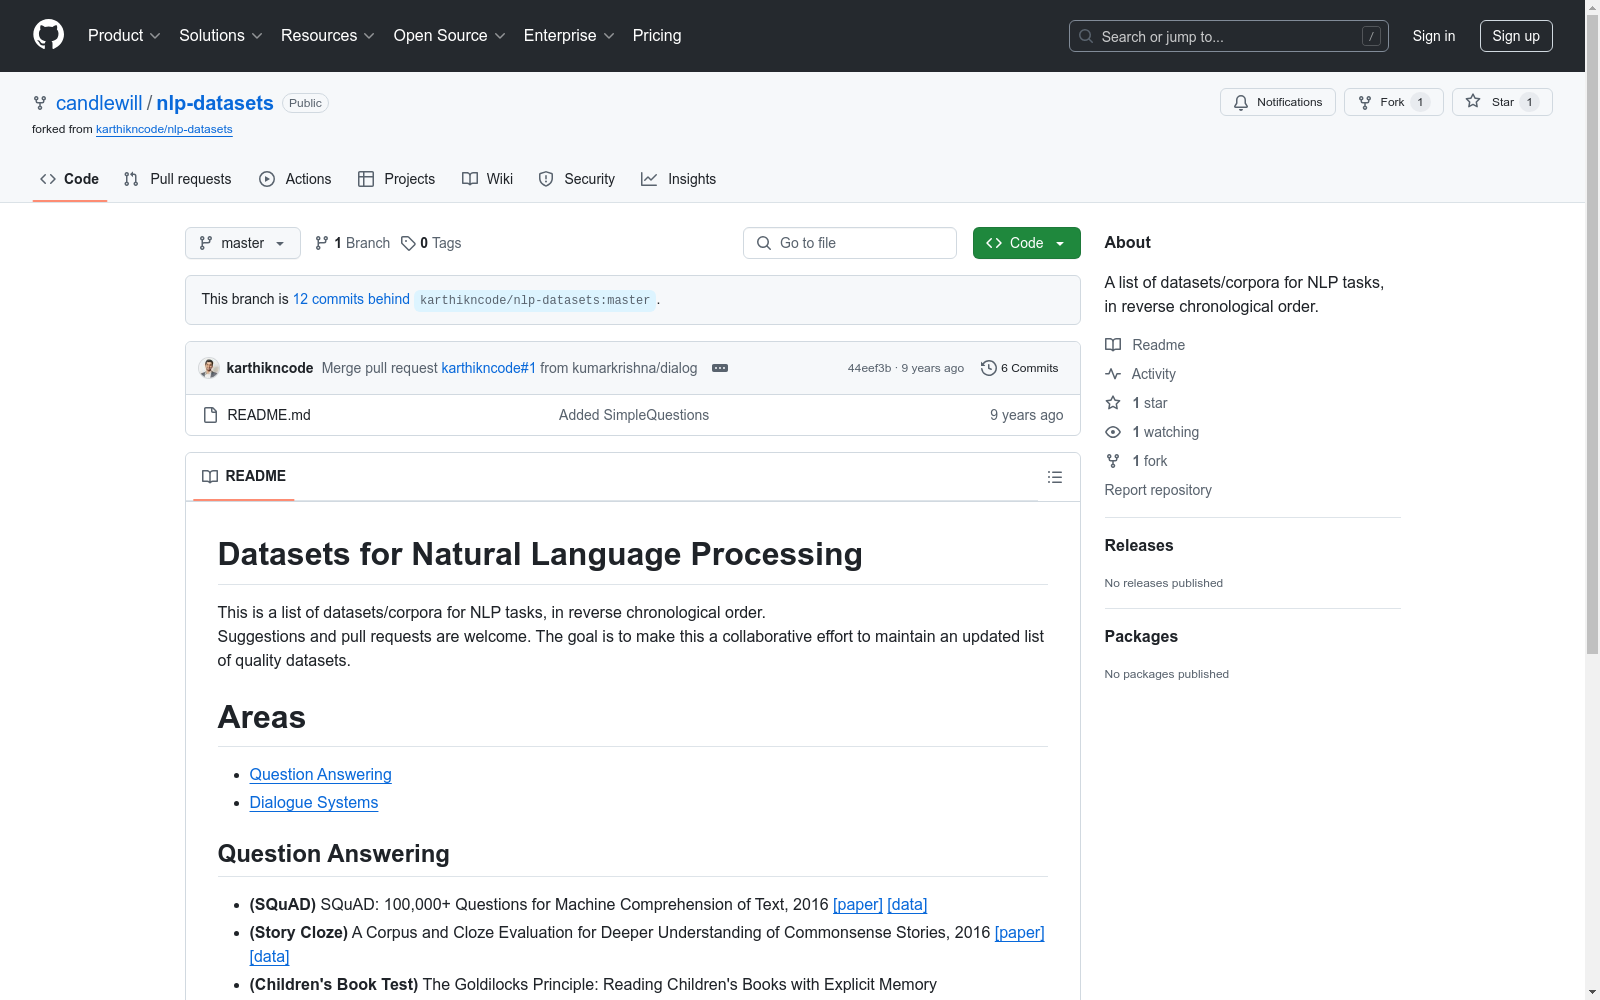Switch to the Code tab
This screenshot has height=1000, width=1600.
[x=70, y=179]
